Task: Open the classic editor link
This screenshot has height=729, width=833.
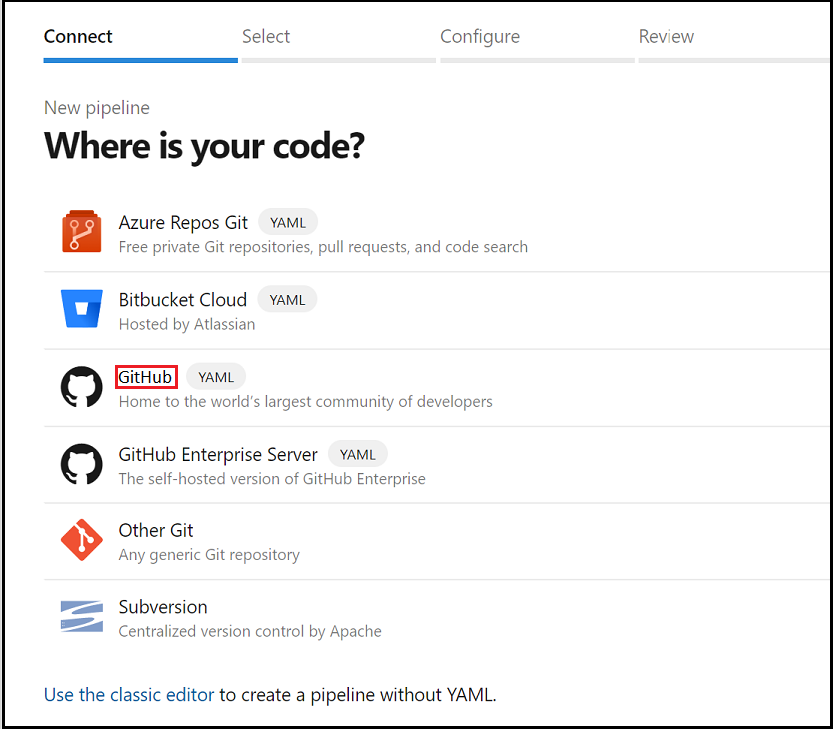Action: 128,694
